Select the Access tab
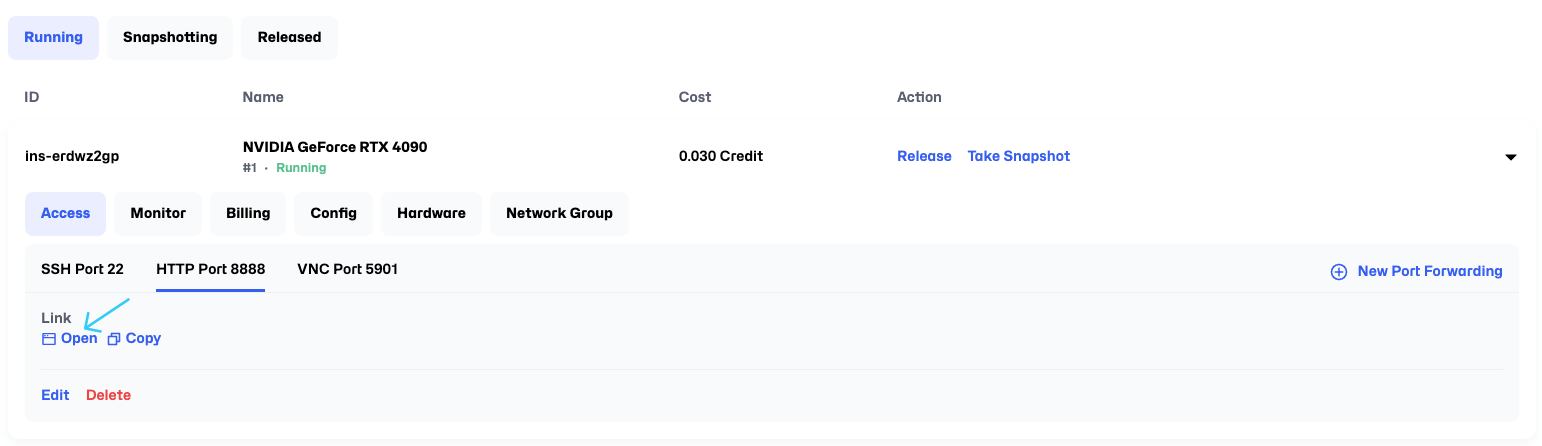1542x446 pixels. [x=65, y=213]
